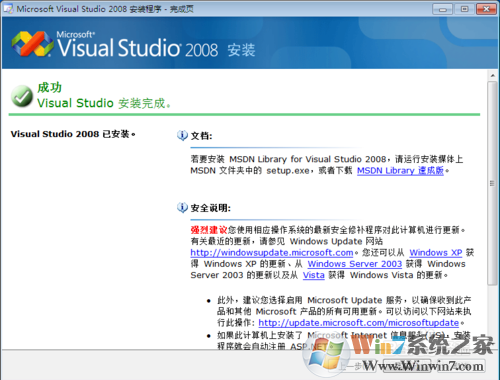Open the update.microsoft.com/microsoftupdate link
The image size is (500, 380).
(359, 323)
